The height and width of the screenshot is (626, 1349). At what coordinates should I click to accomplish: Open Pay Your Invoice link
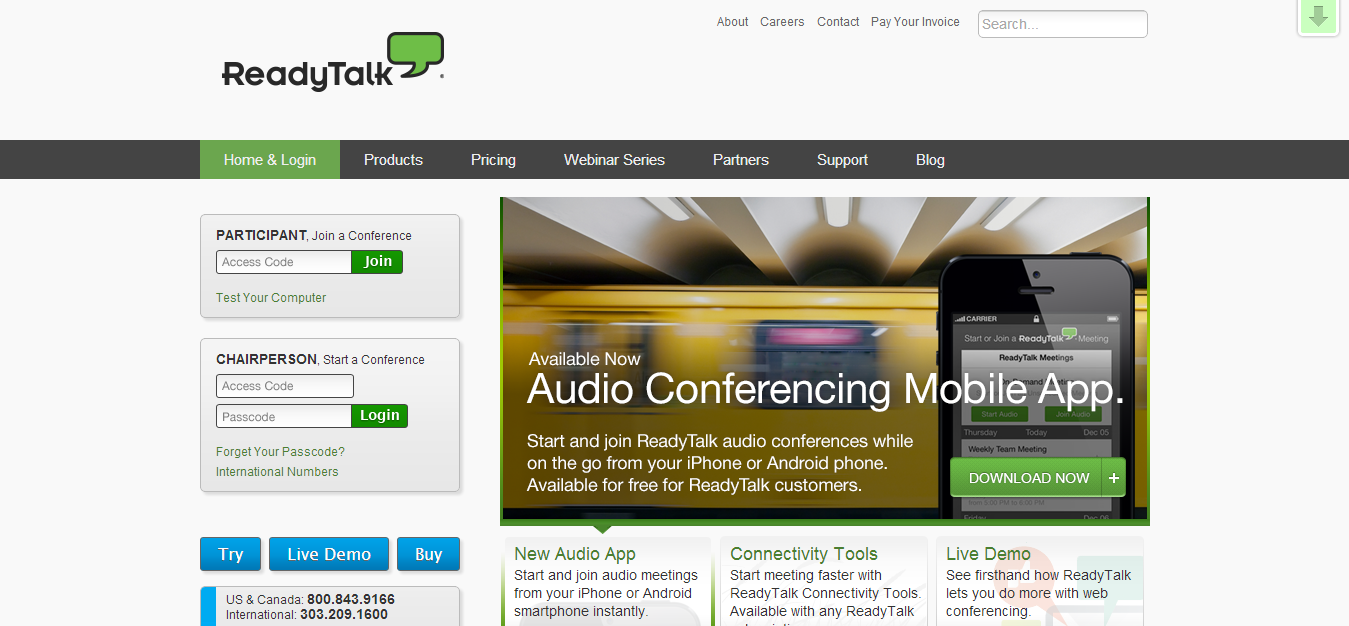click(x=915, y=22)
